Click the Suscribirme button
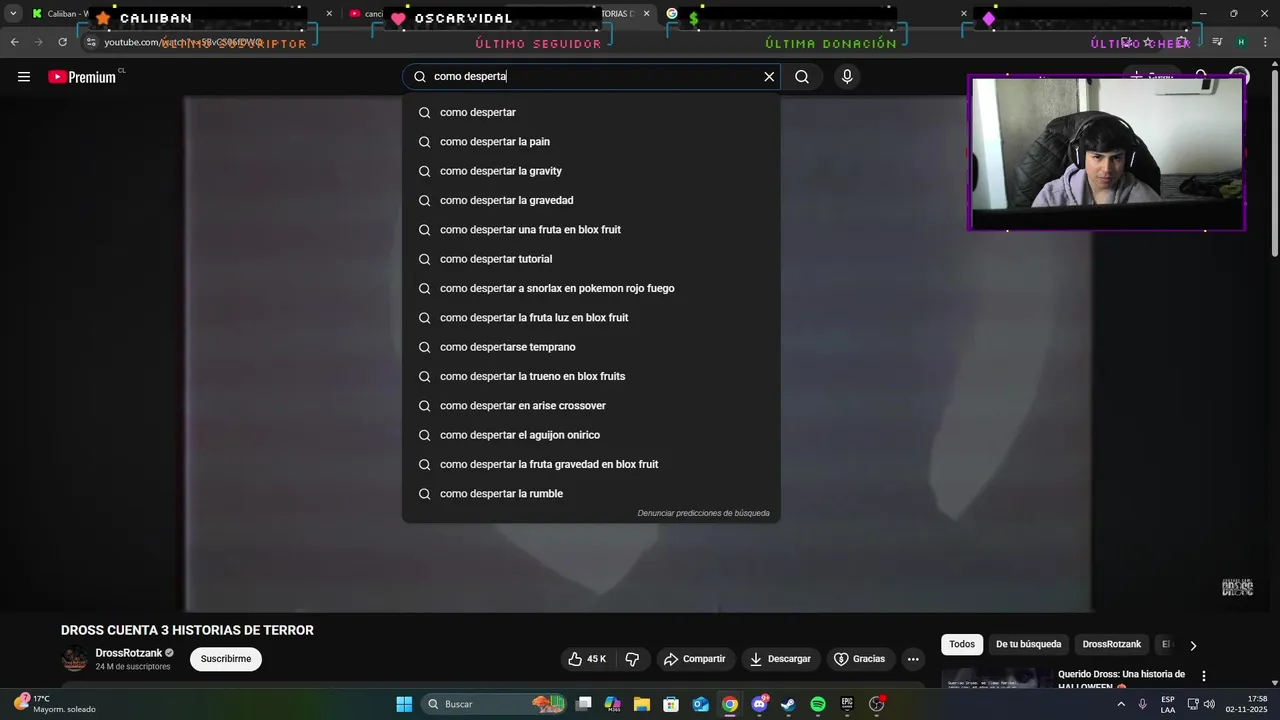Viewport: 1280px width, 720px height. pyautogui.click(x=226, y=659)
